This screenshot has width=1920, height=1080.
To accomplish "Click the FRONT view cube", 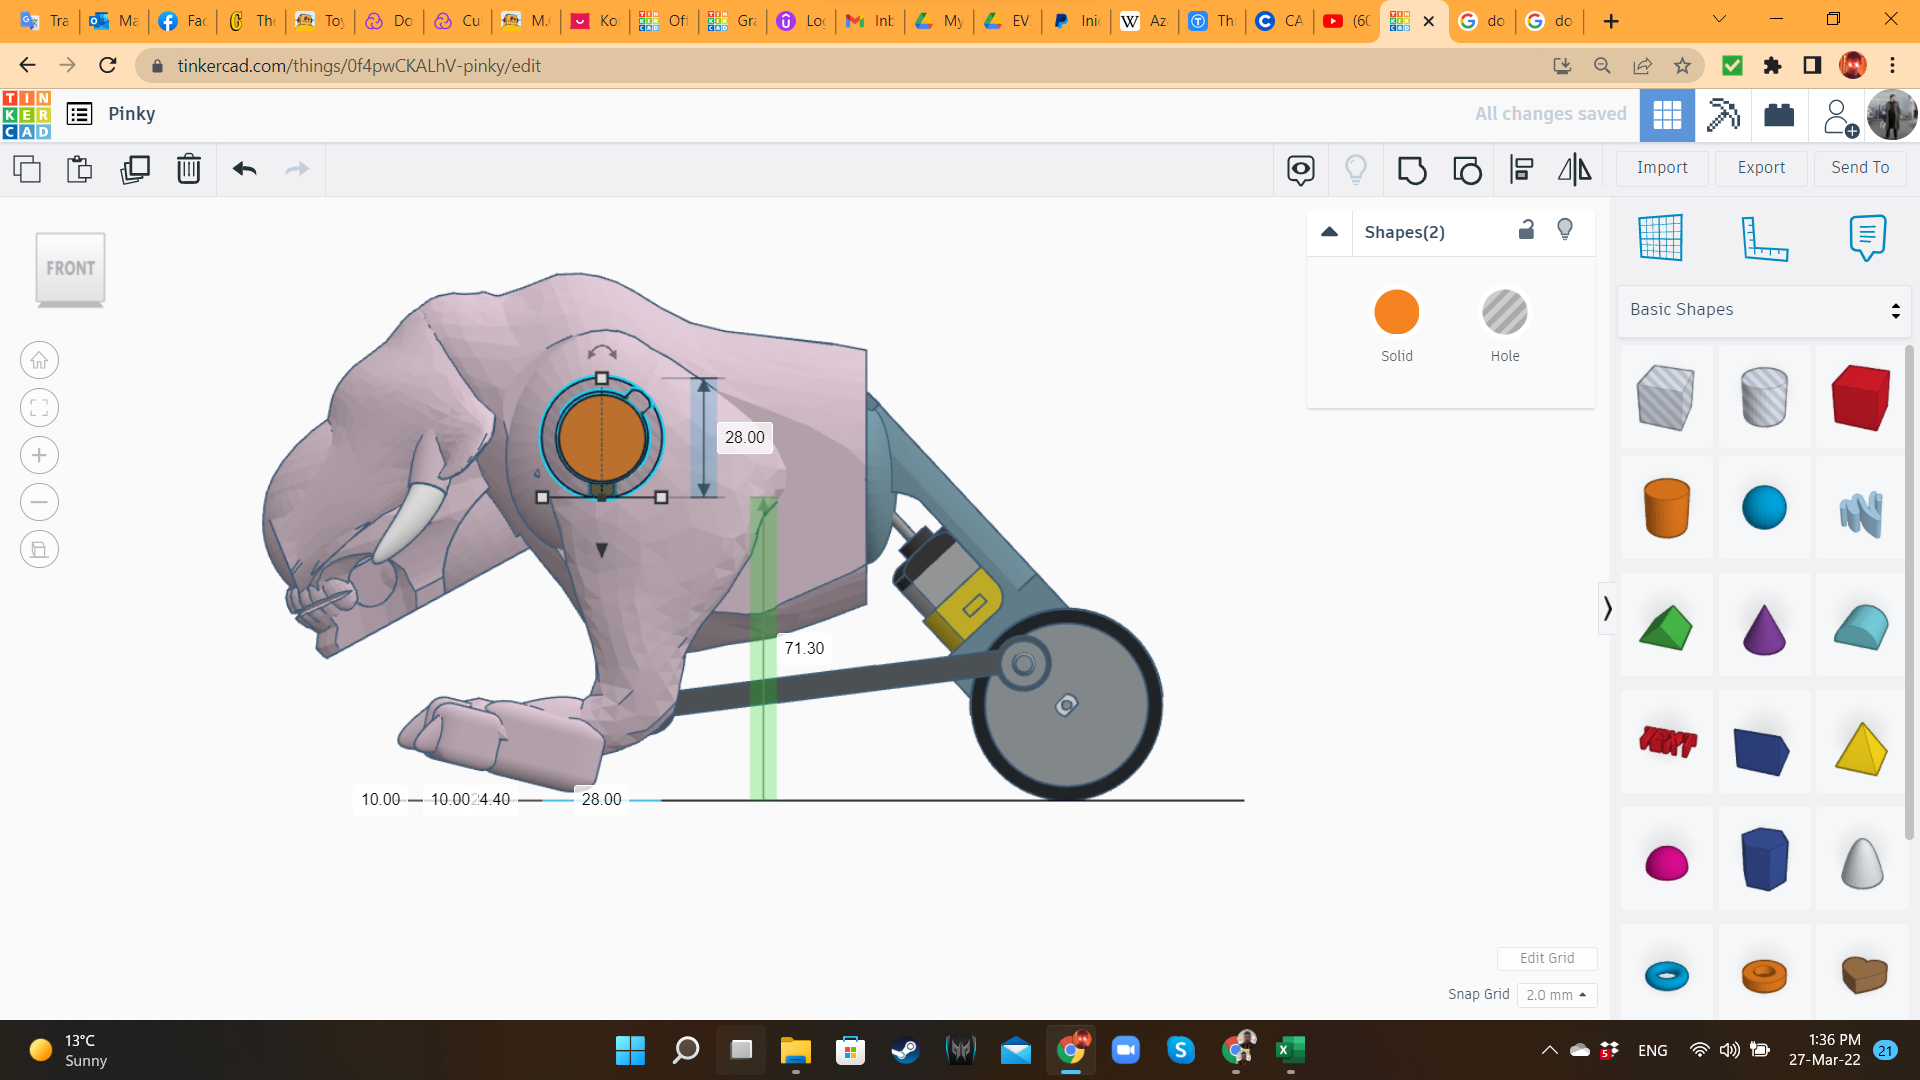I will click(x=70, y=269).
